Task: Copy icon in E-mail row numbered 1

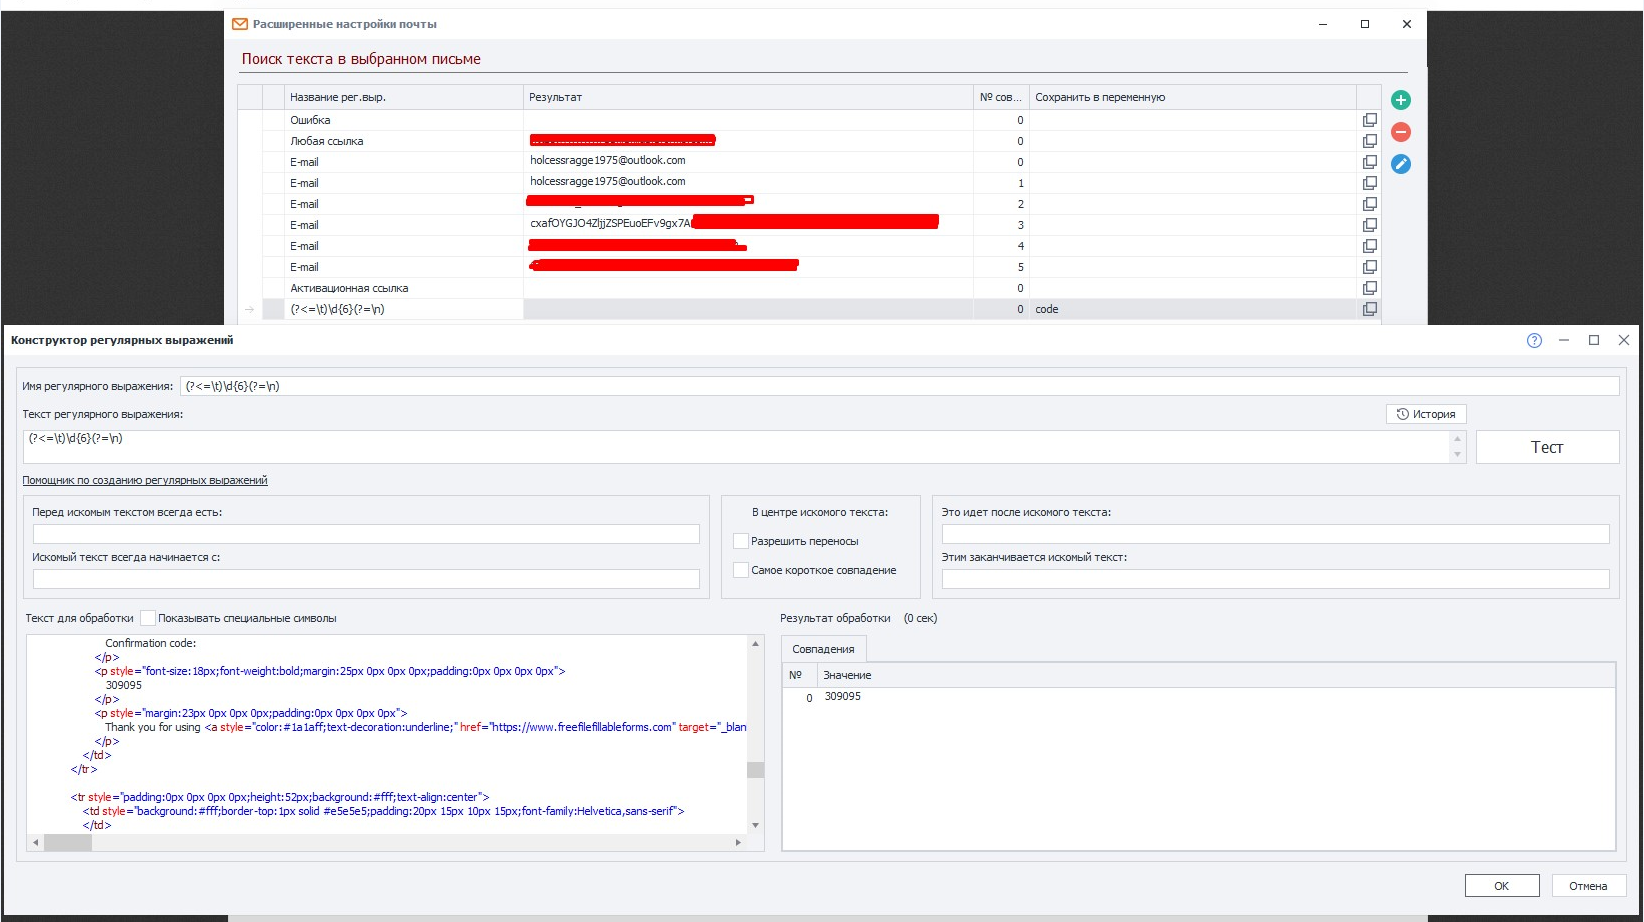Action: (x=1370, y=183)
